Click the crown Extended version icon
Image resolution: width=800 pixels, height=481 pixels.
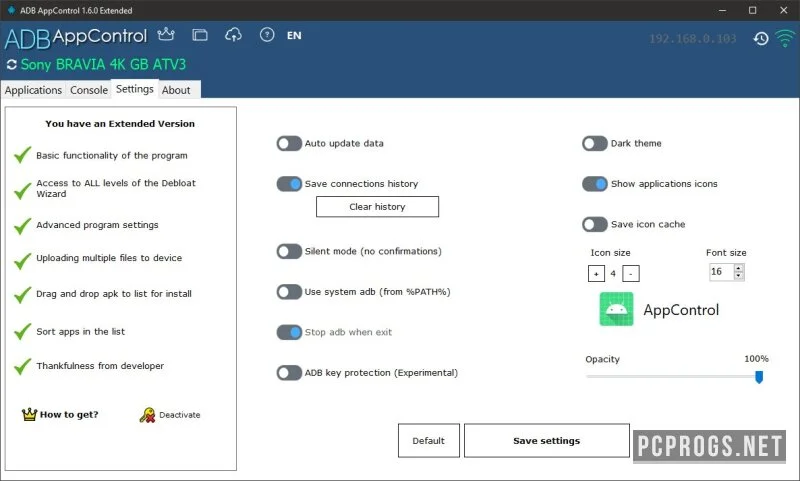(x=166, y=35)
